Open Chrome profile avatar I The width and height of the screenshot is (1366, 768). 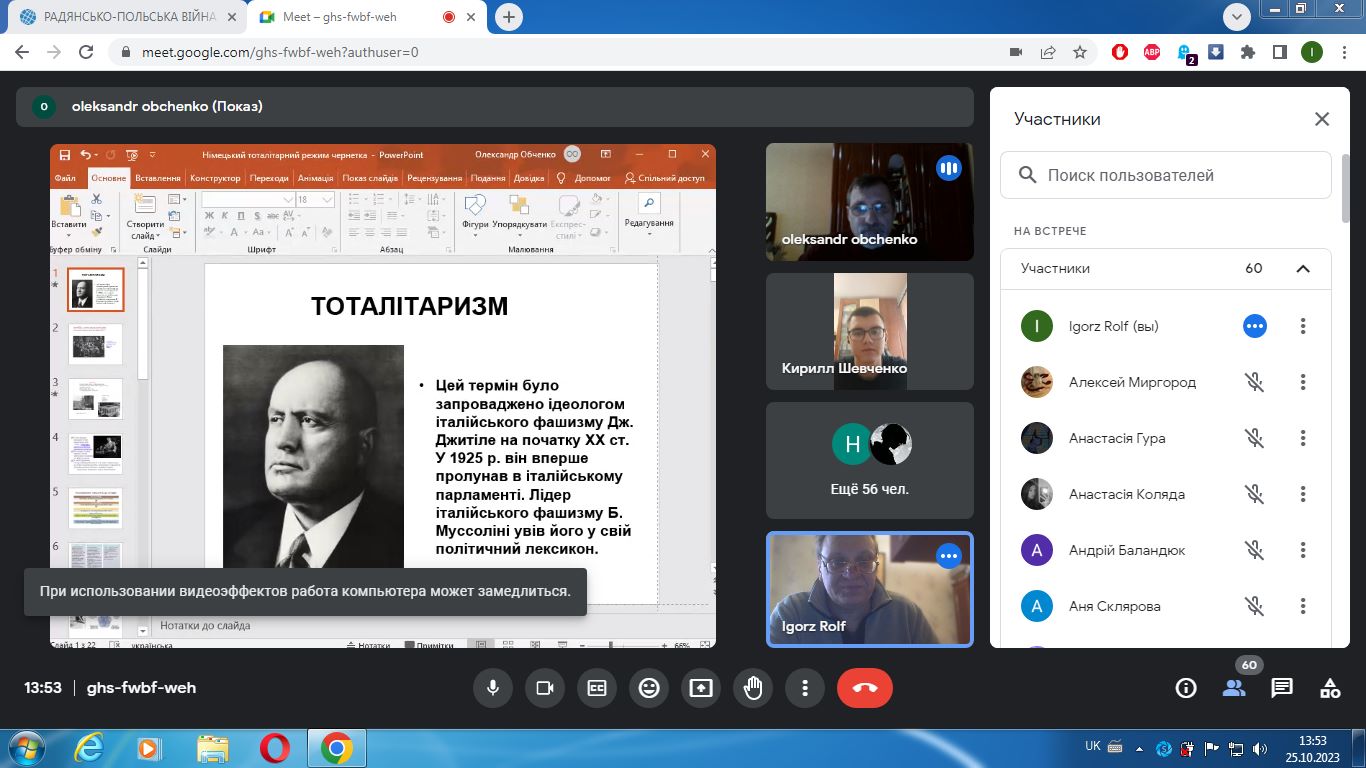(1311, 52)
